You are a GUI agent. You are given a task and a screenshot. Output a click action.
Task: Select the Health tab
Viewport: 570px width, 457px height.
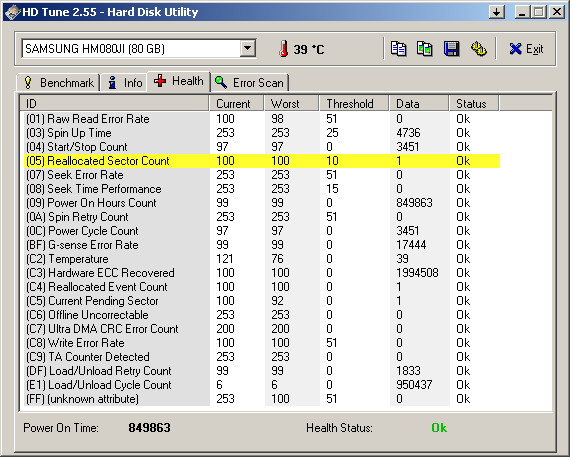tap(178, 81)
